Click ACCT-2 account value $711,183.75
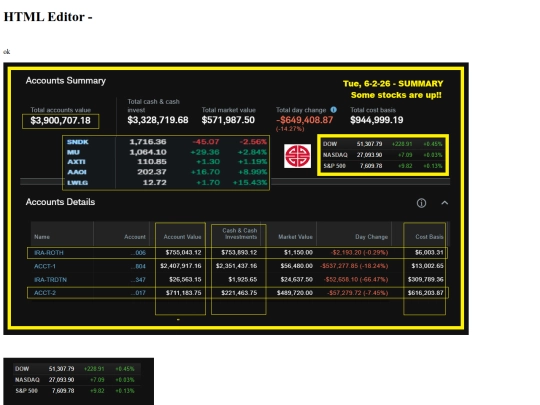This screenshot has height=405, width=540. point(184,293)
